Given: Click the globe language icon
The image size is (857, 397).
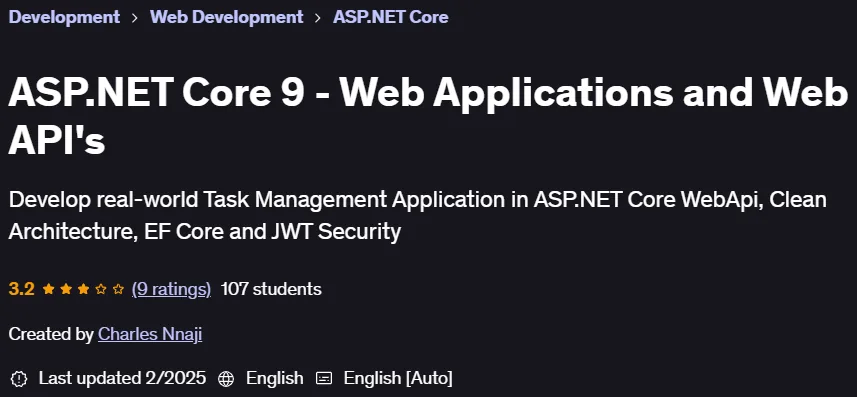Looking at the screenshot, I should 226,378.
